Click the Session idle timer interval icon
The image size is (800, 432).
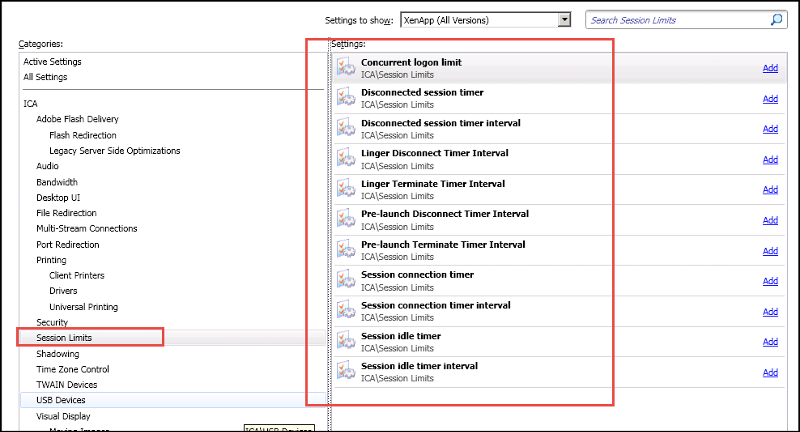pyautogui.click(x=346, y=371)
